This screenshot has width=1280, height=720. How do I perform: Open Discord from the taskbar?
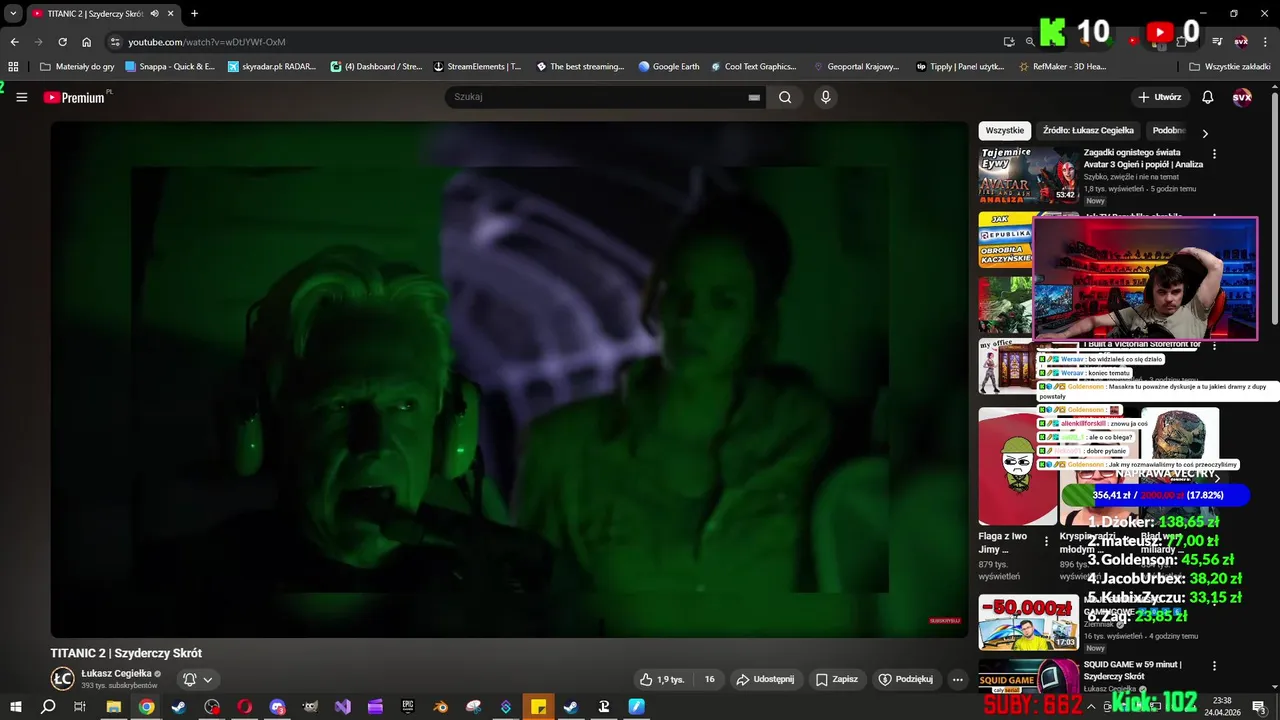pyautogui.click(x=278, y=706)
